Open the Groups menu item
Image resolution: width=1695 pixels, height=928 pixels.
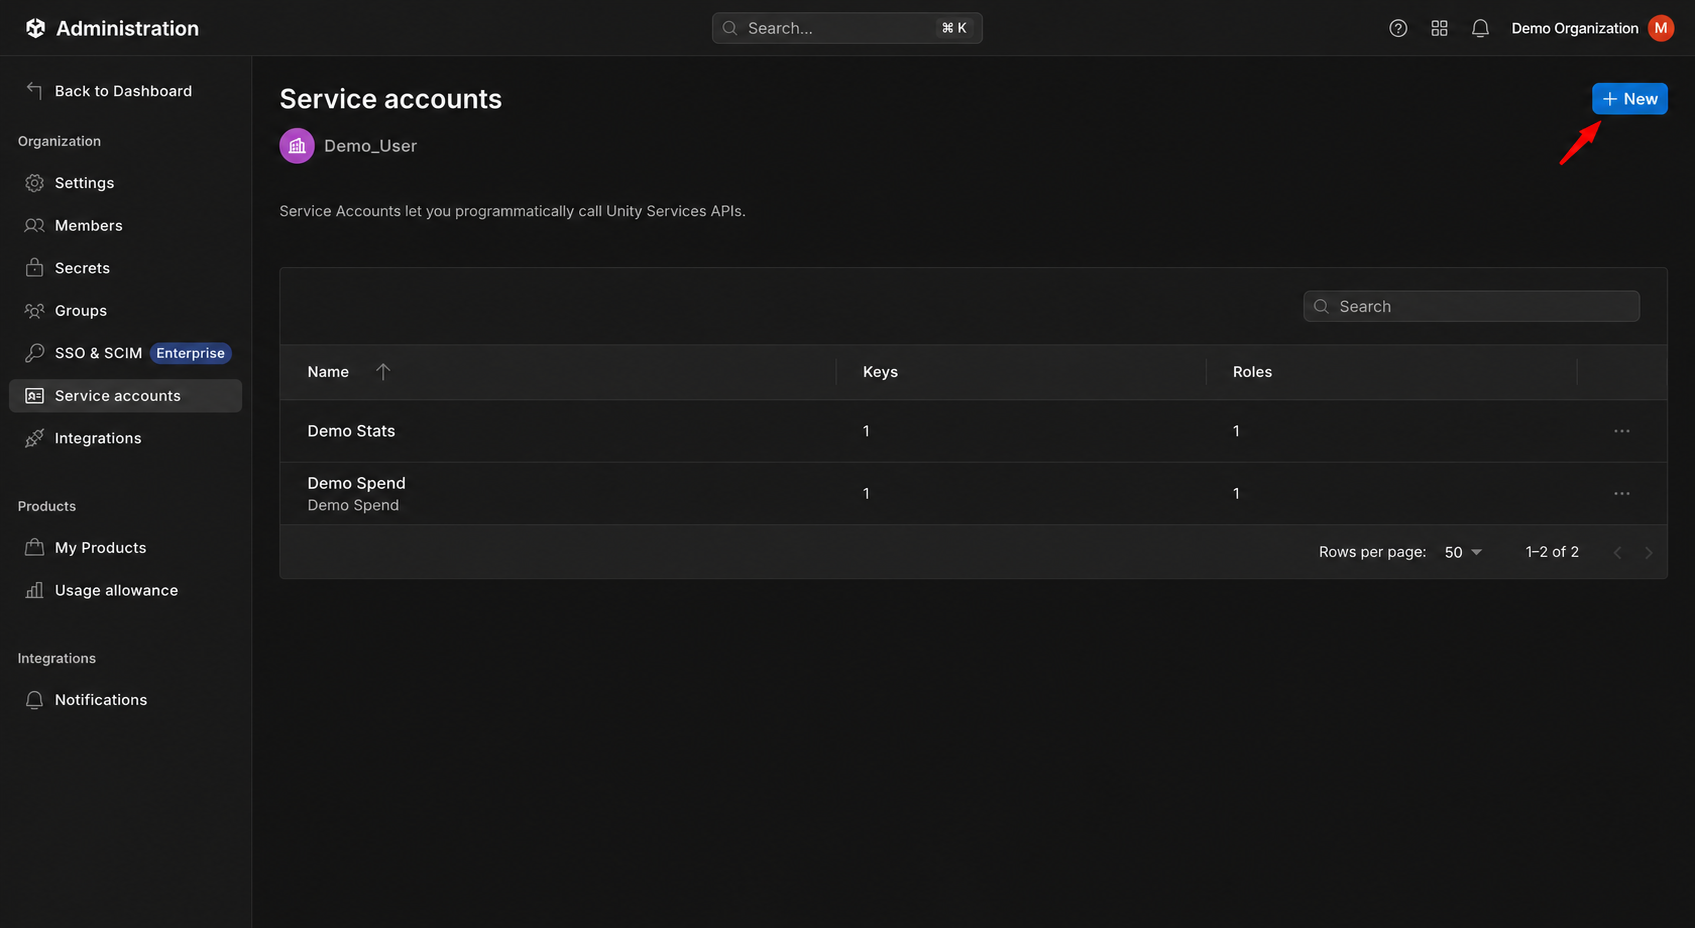pos(125,311)
